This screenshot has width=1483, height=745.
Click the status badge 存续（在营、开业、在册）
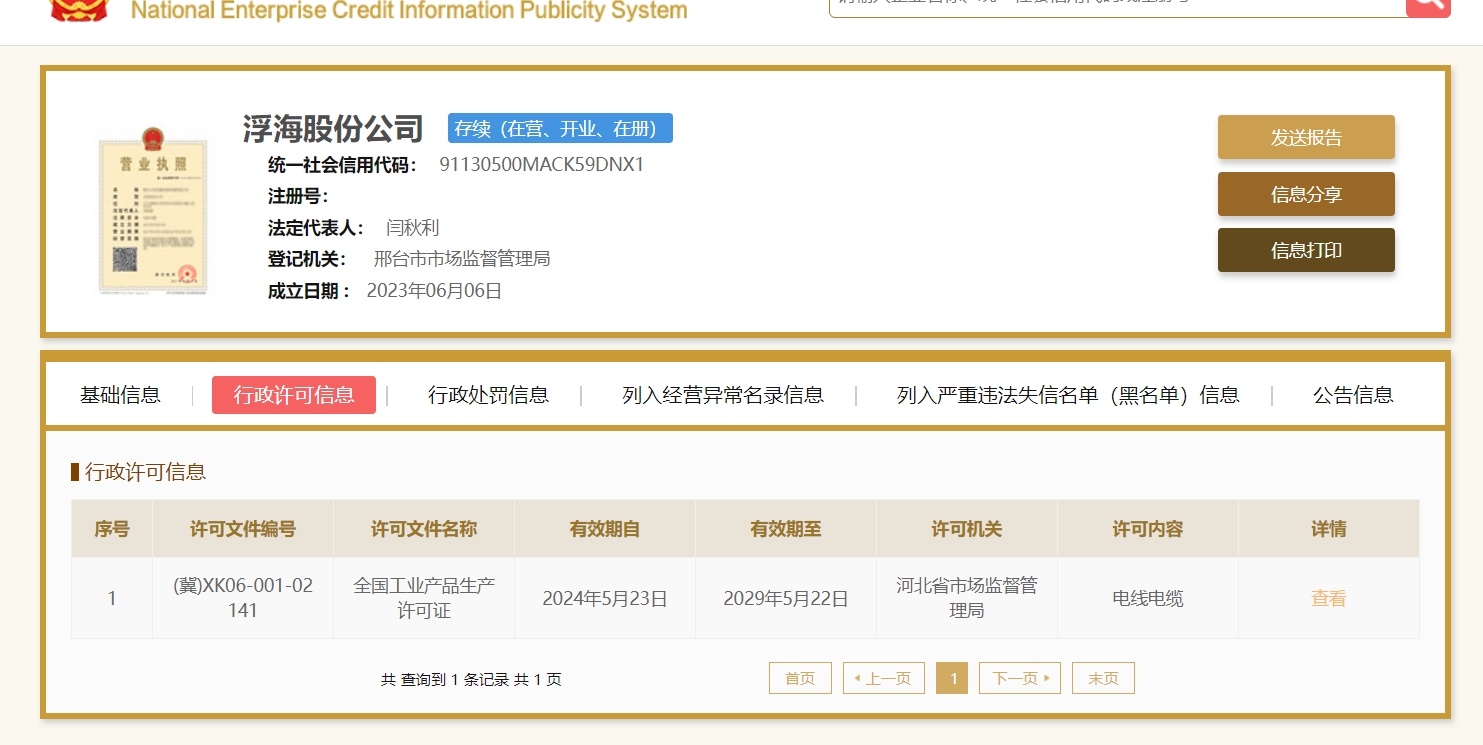pyautogui.click(x=560, y=128)
